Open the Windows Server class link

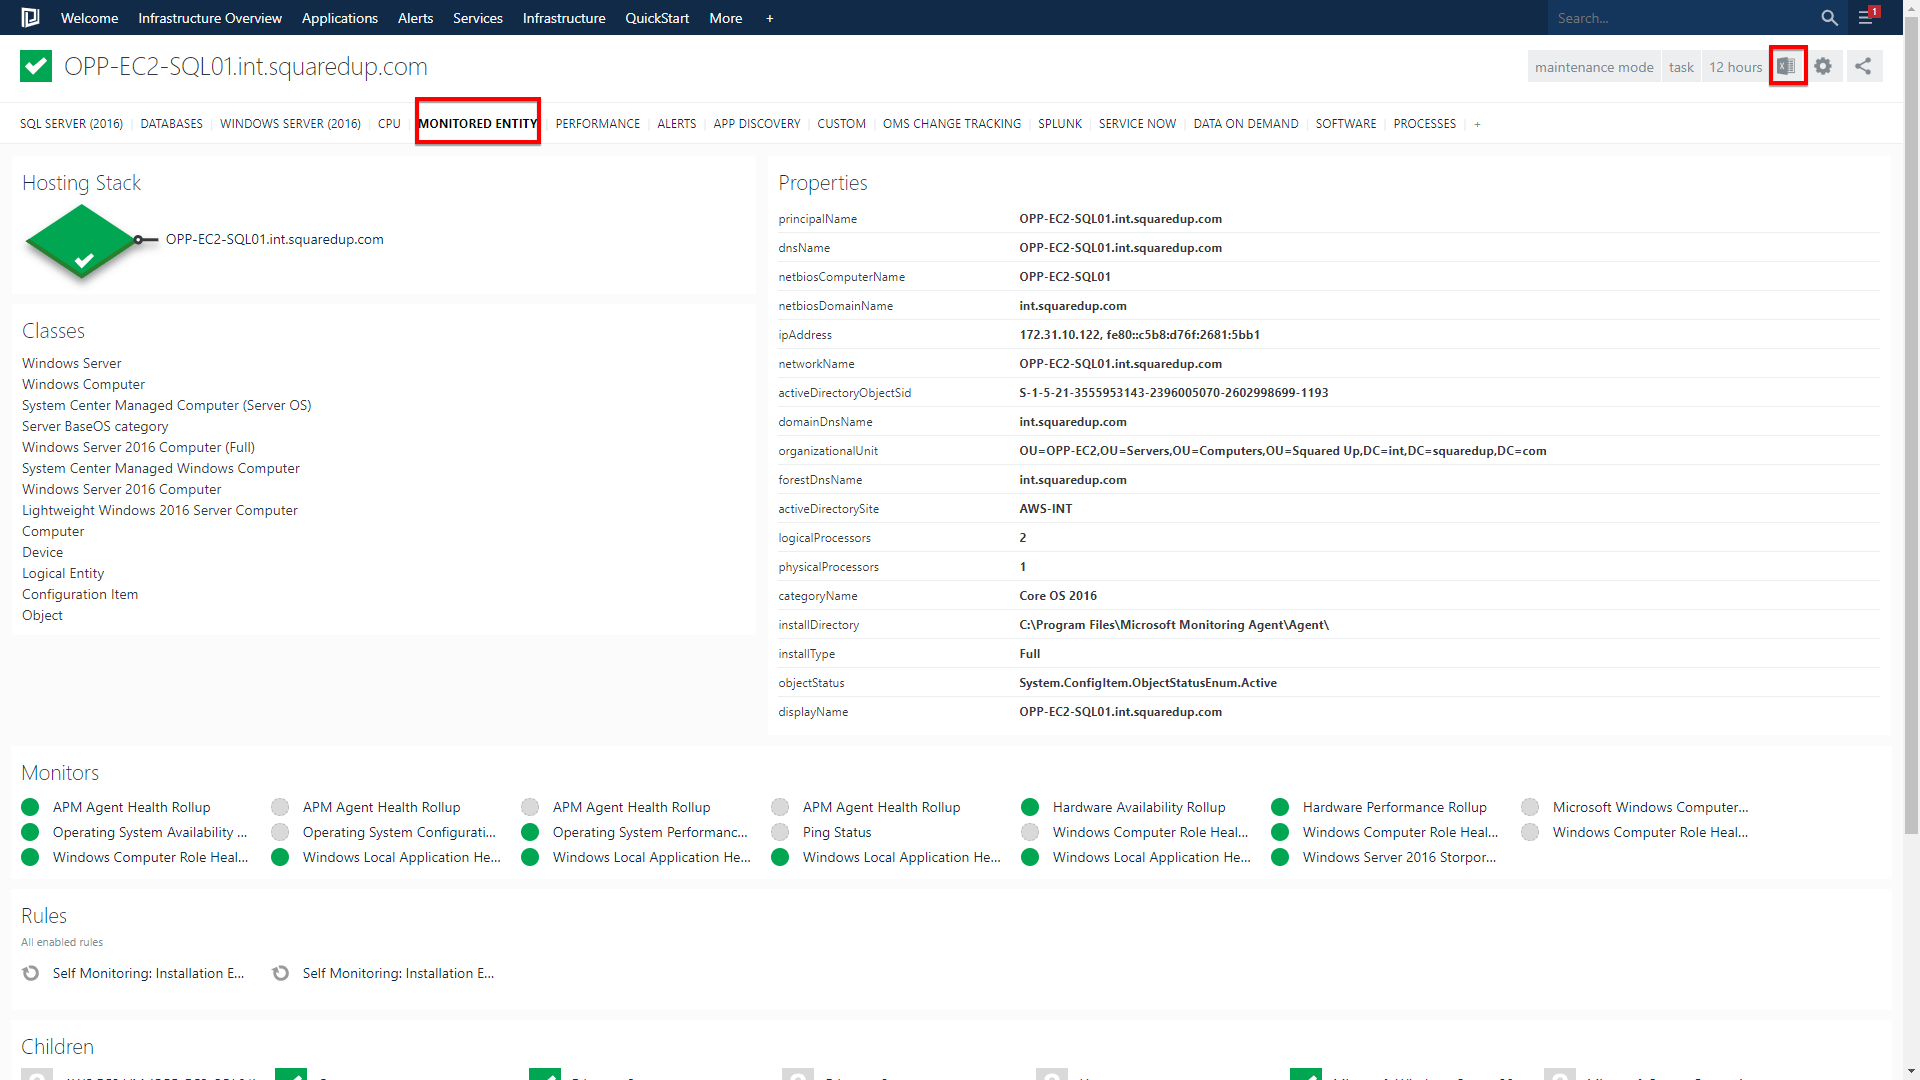(x=71, y=363)
